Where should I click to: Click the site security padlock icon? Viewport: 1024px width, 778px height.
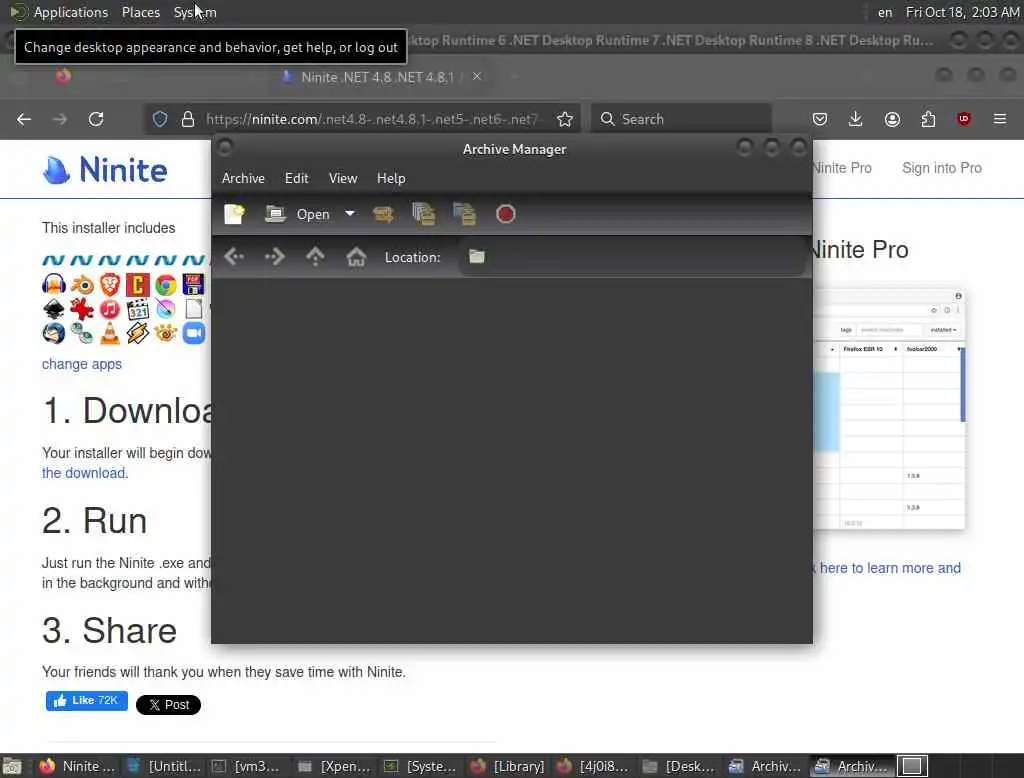[188, 119]
